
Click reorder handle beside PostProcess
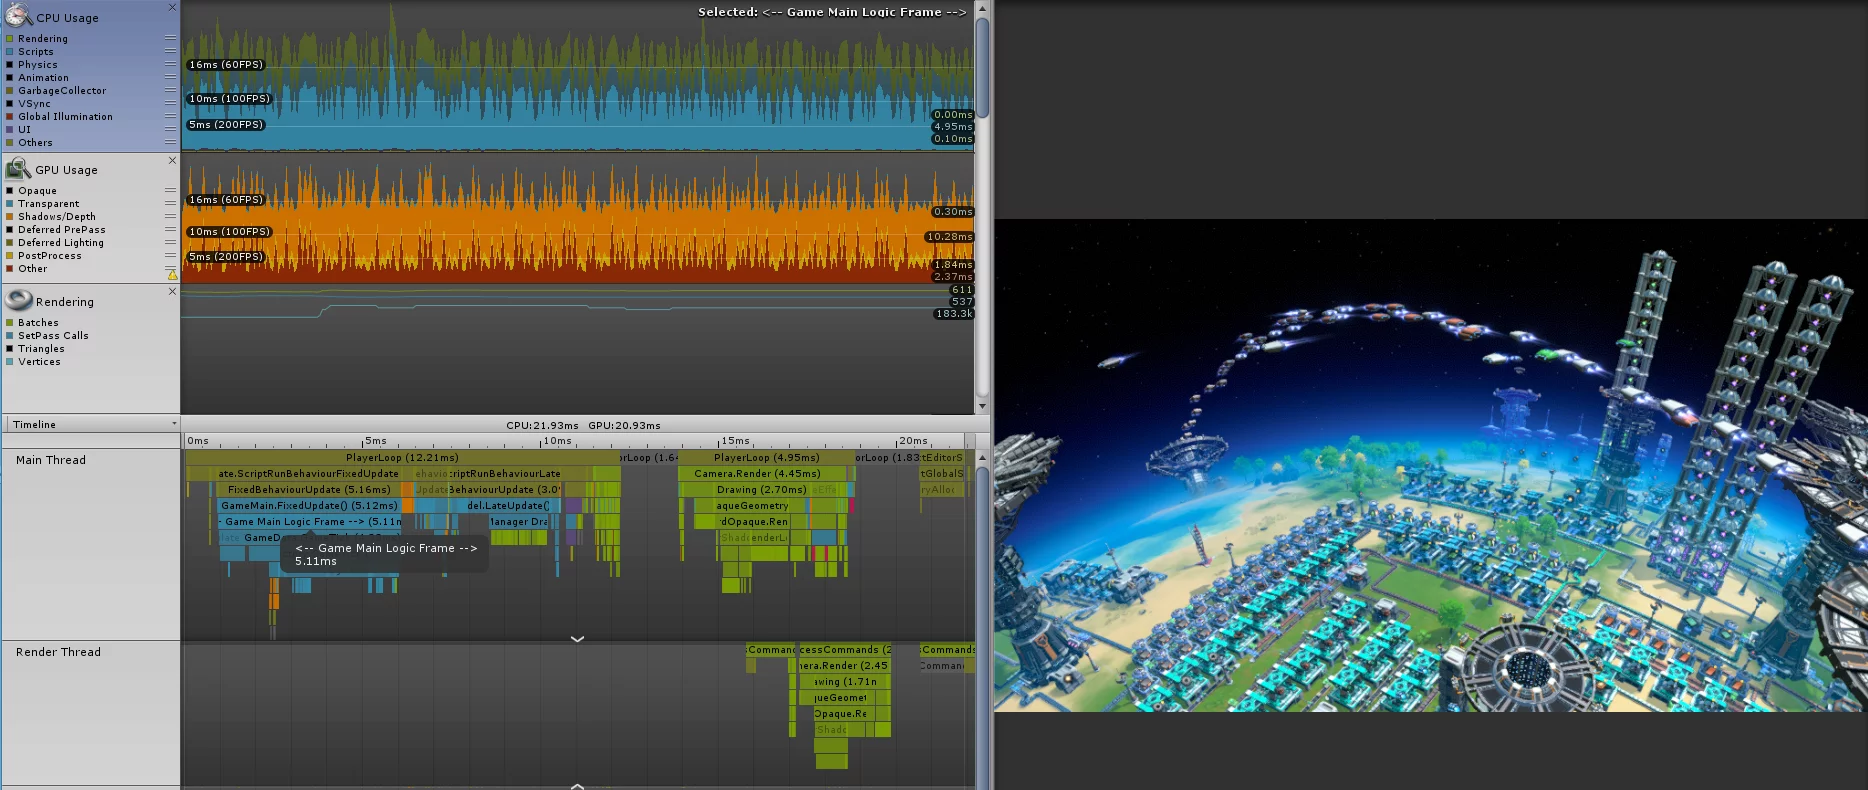coord(170,255)
